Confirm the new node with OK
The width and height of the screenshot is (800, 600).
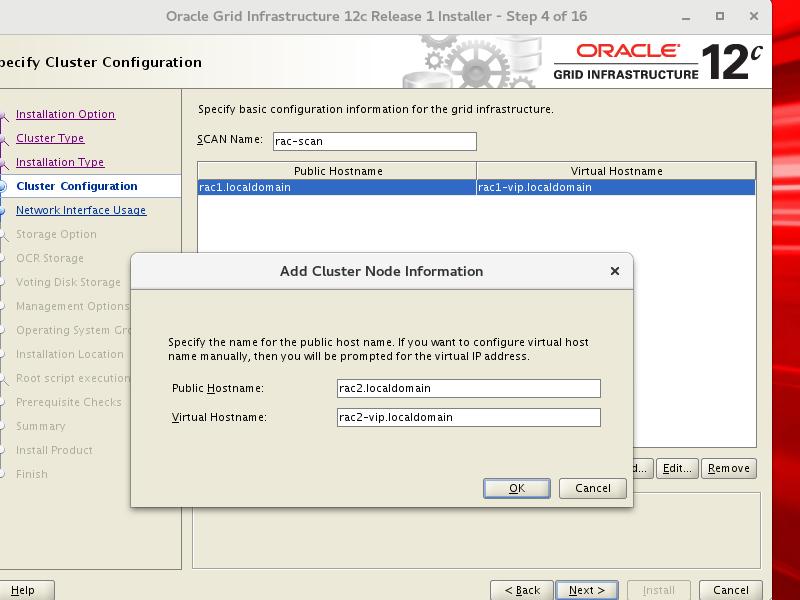point(516,488)
